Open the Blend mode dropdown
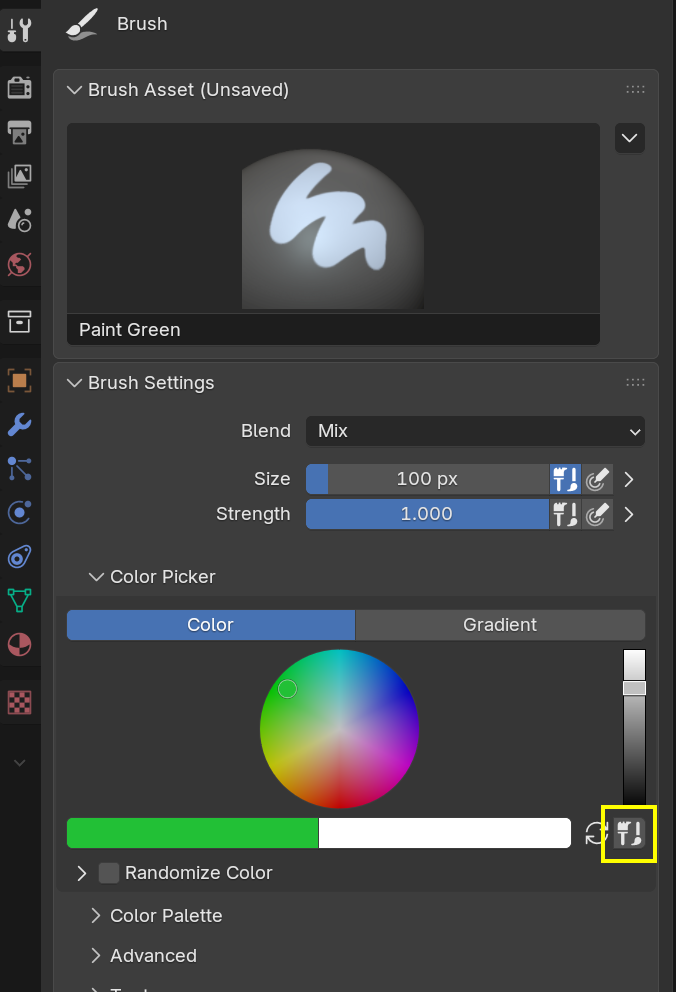Screen dimensions: 676x992 [x=475, y=431]
